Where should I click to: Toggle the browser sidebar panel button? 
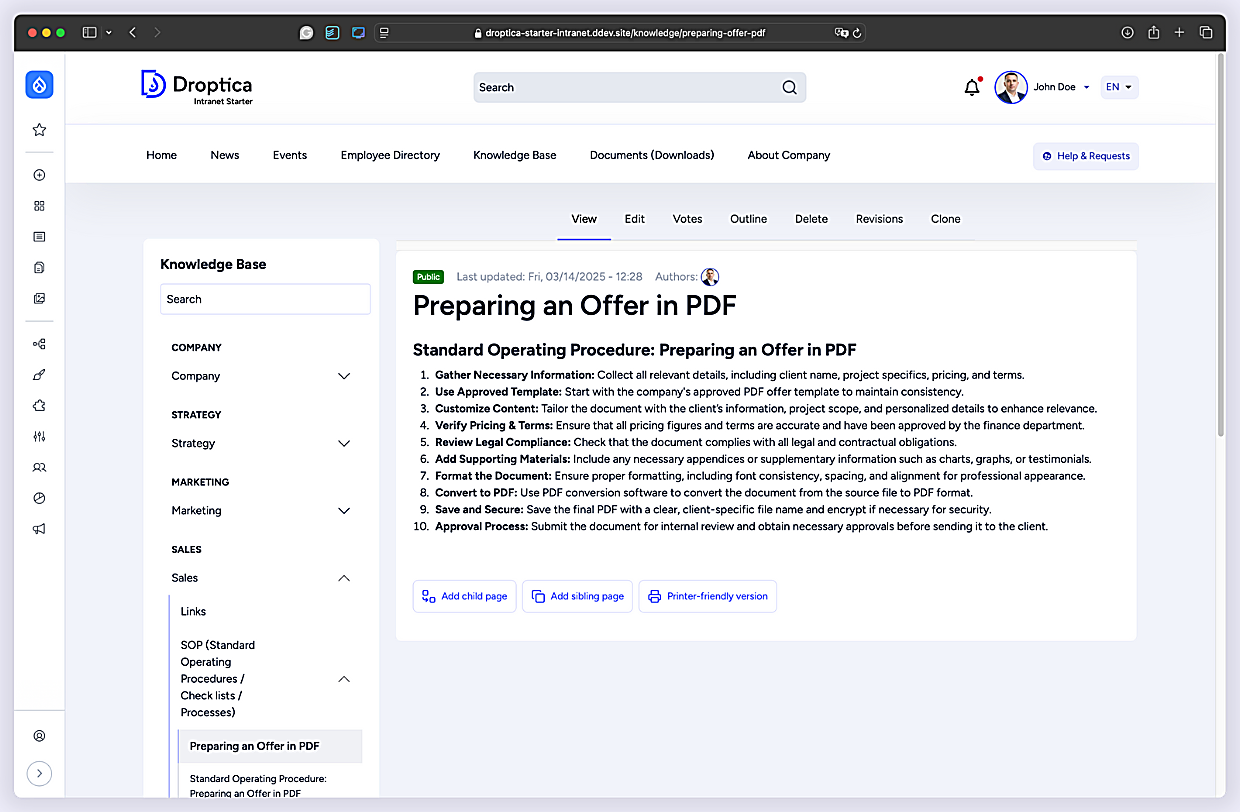pos(89,33)
